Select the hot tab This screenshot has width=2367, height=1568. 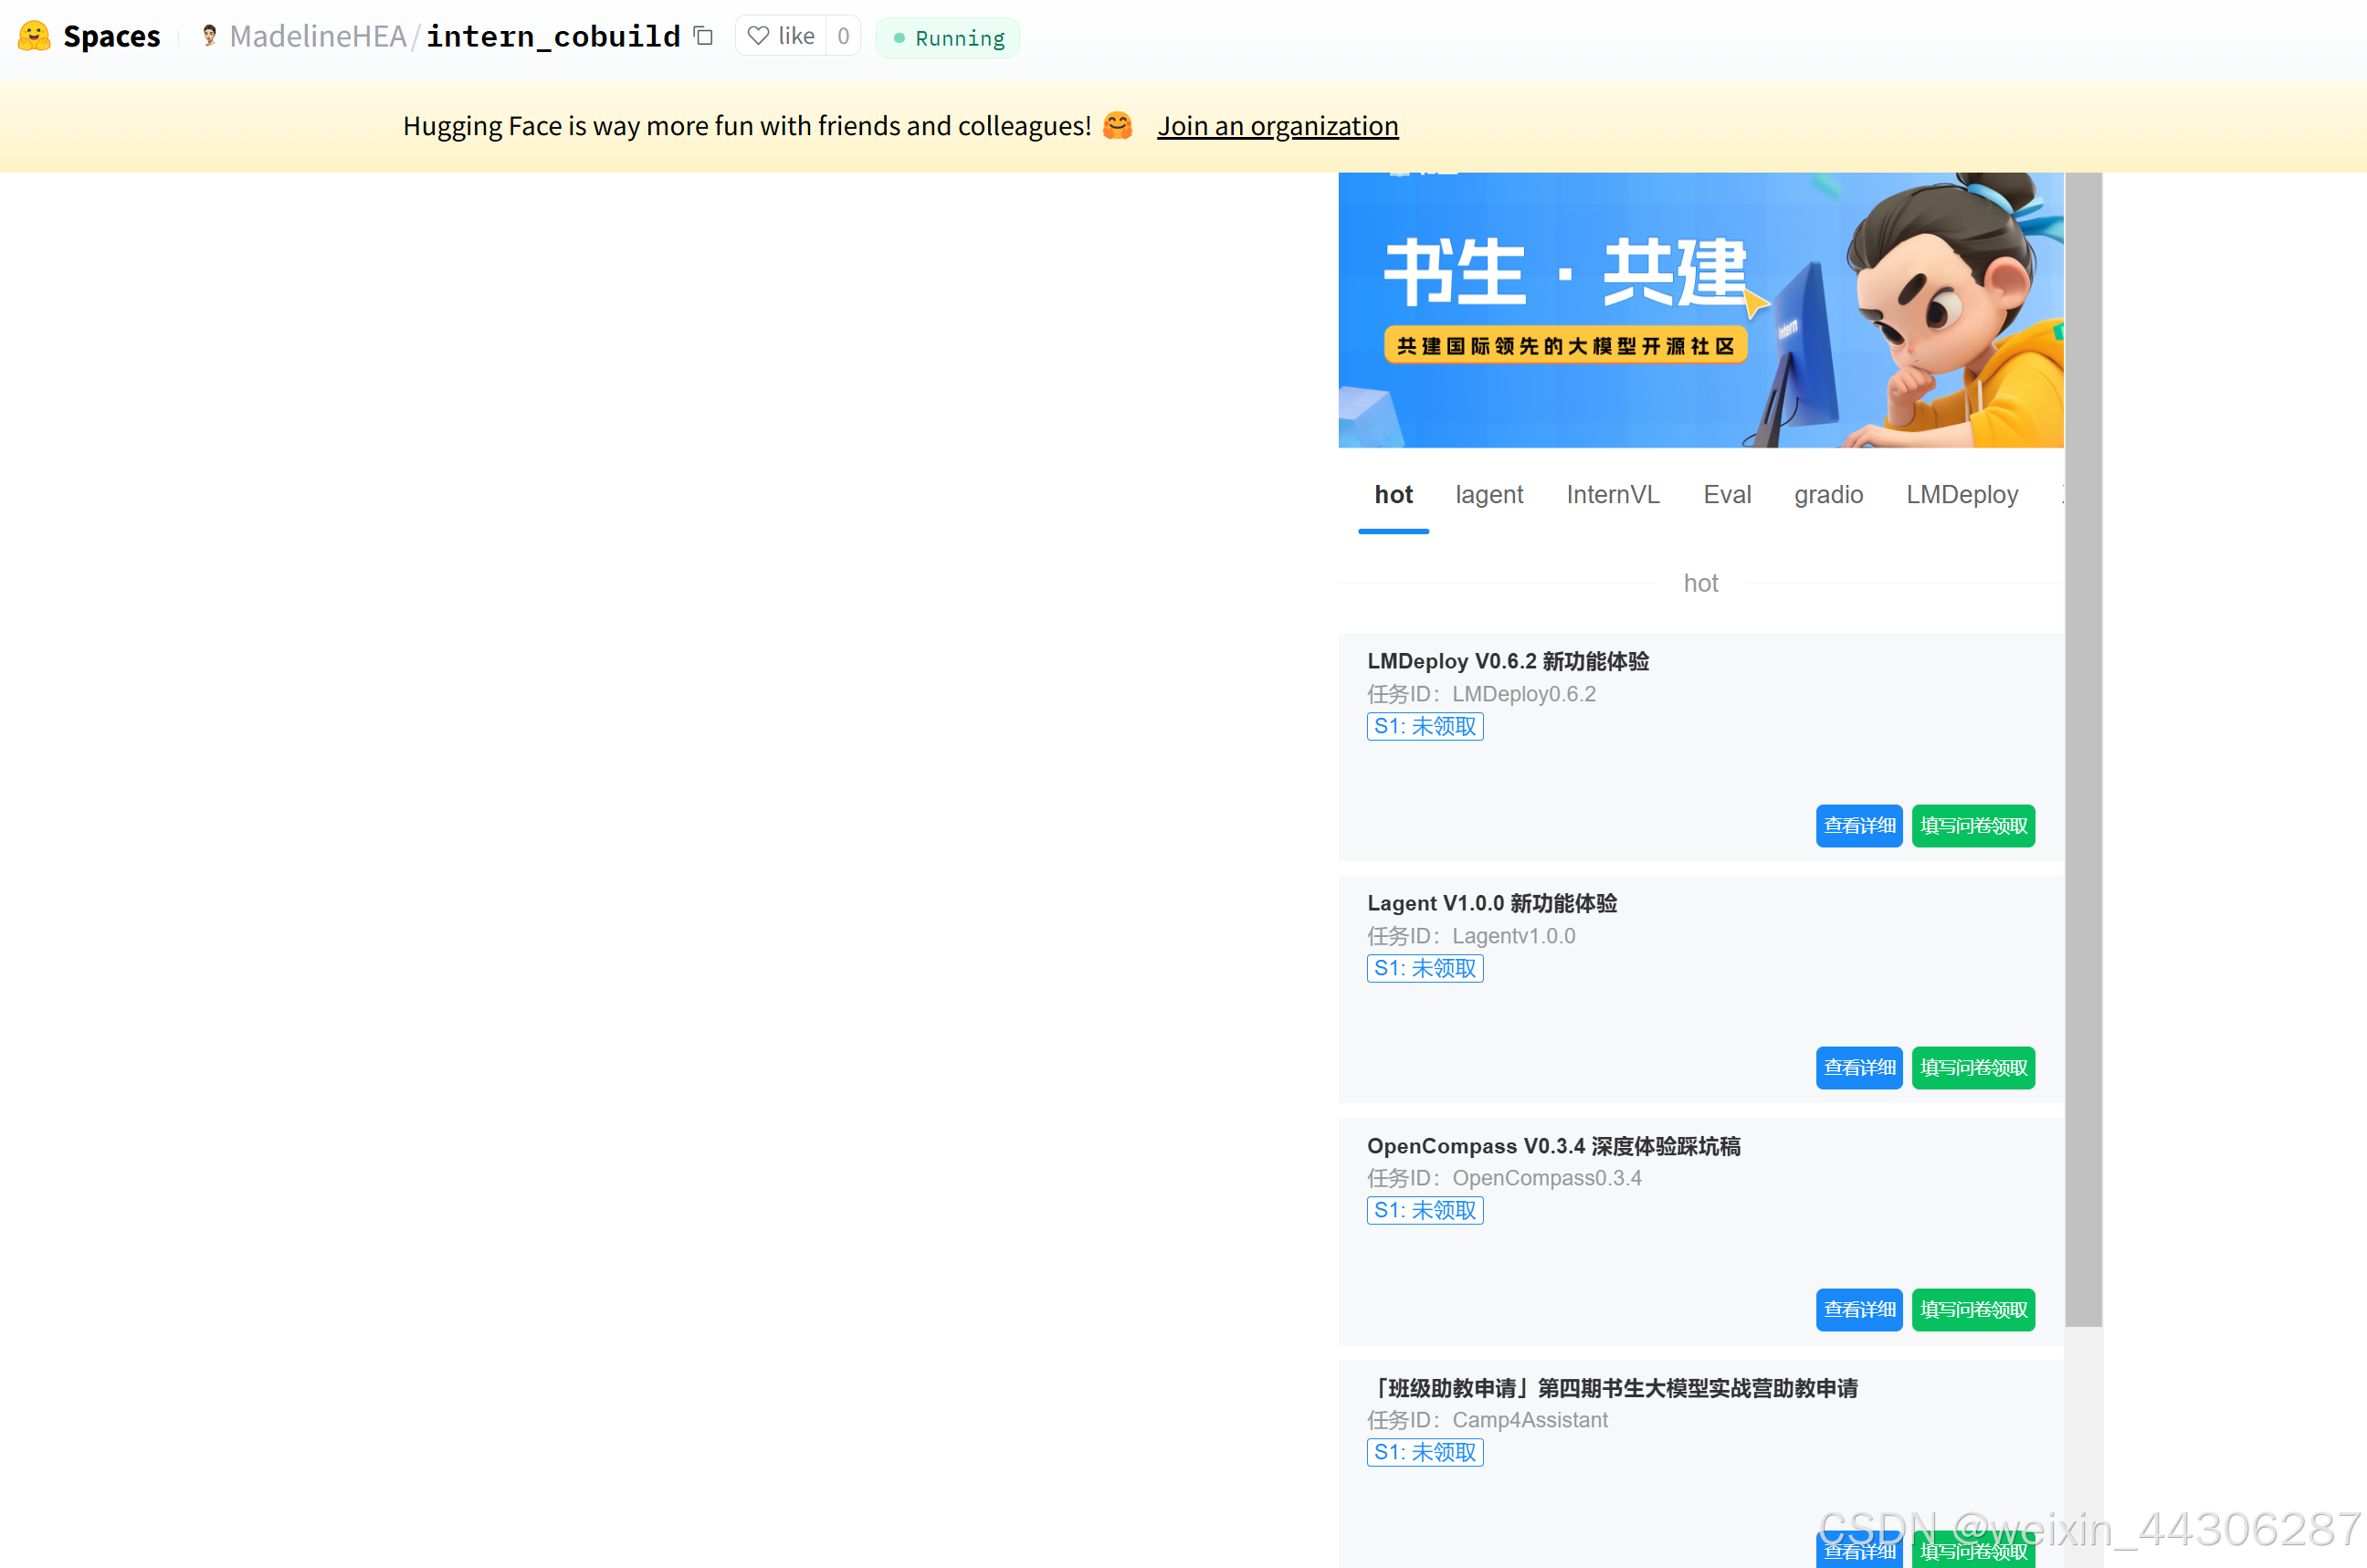point(1393,494)
